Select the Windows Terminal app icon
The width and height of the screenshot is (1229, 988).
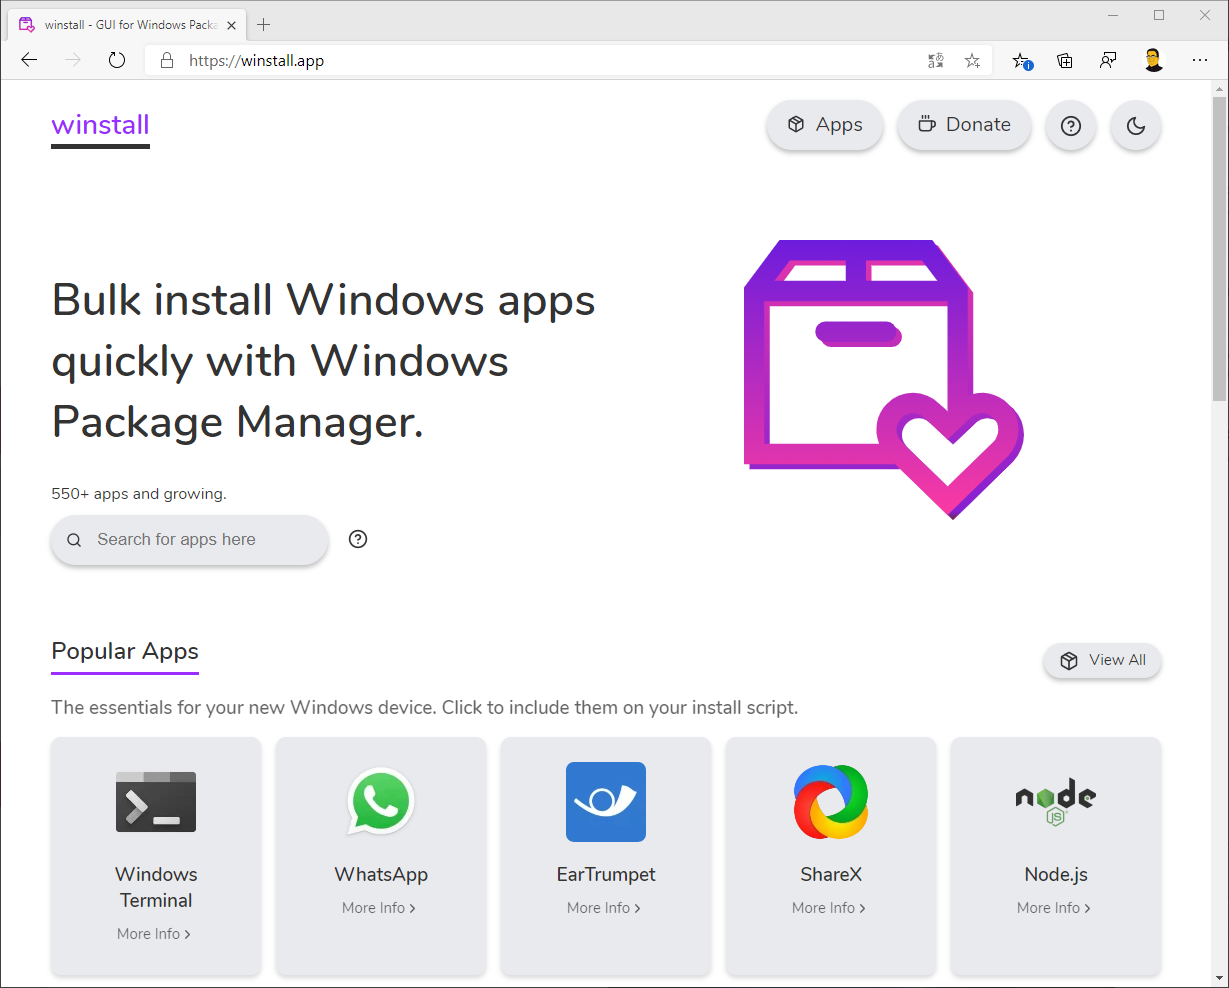(156, 802)
